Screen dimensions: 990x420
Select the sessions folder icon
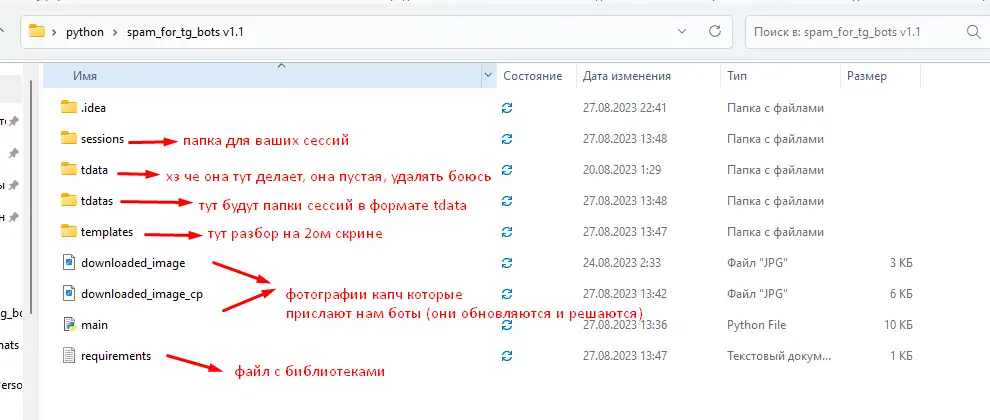tap(68, 138)
